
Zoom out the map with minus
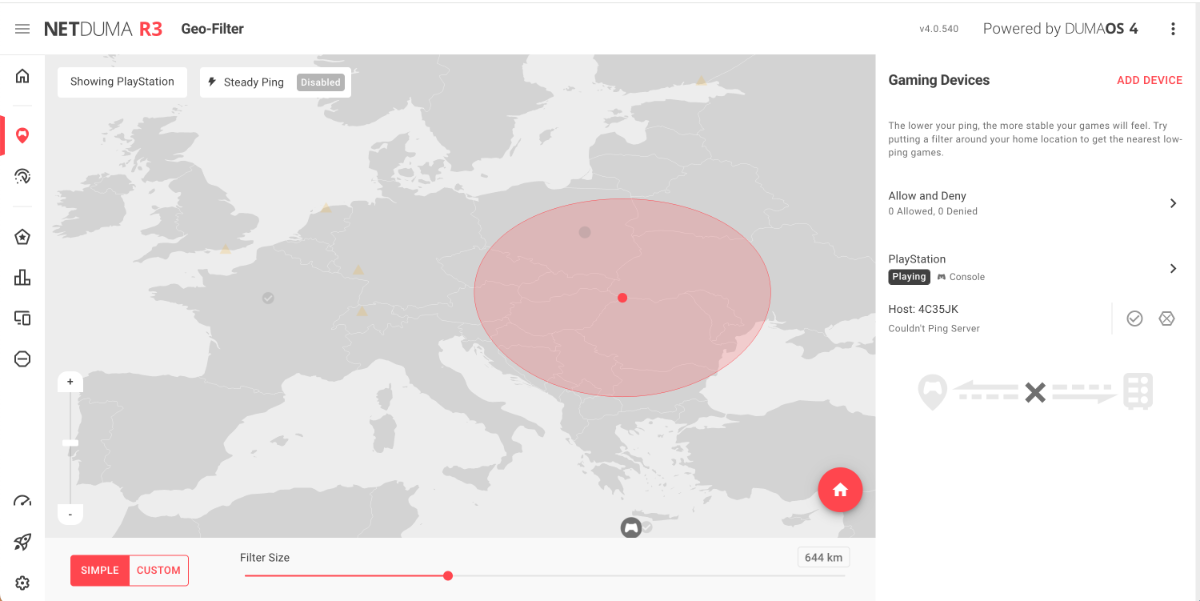(x=70, y=514)
